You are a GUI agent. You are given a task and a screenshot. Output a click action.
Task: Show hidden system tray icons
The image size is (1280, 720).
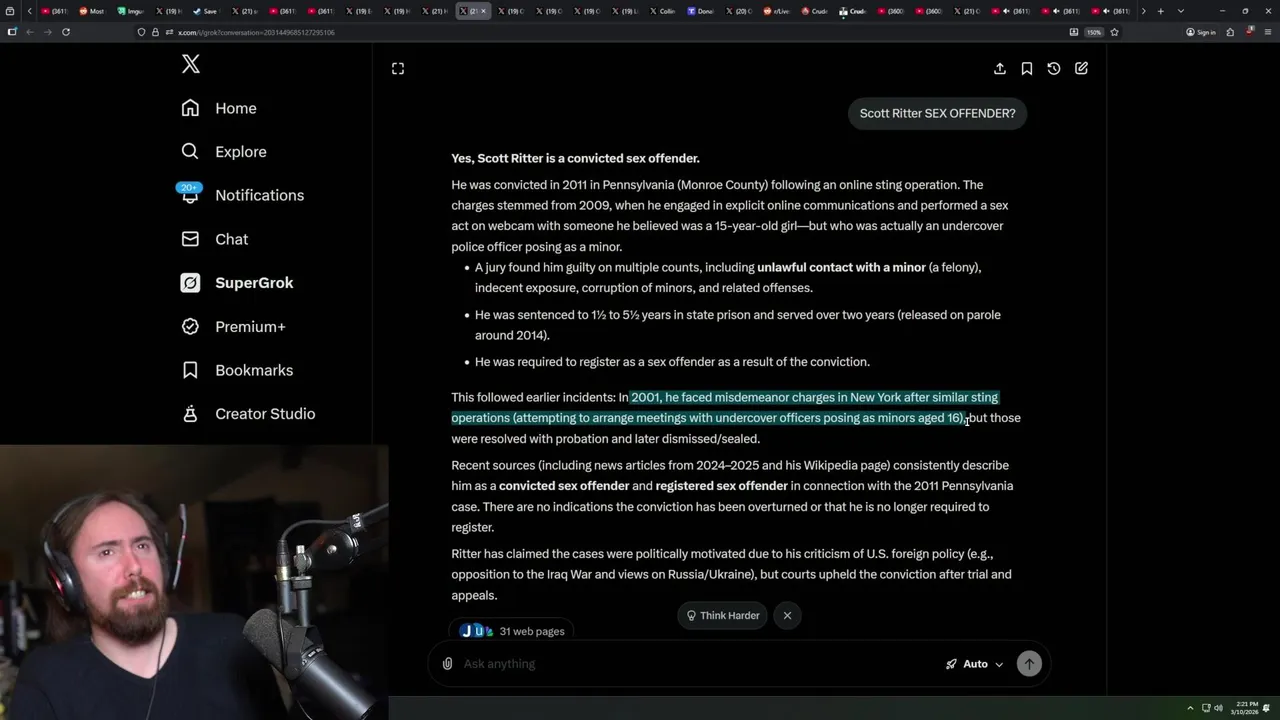(x=1190, y=708)
